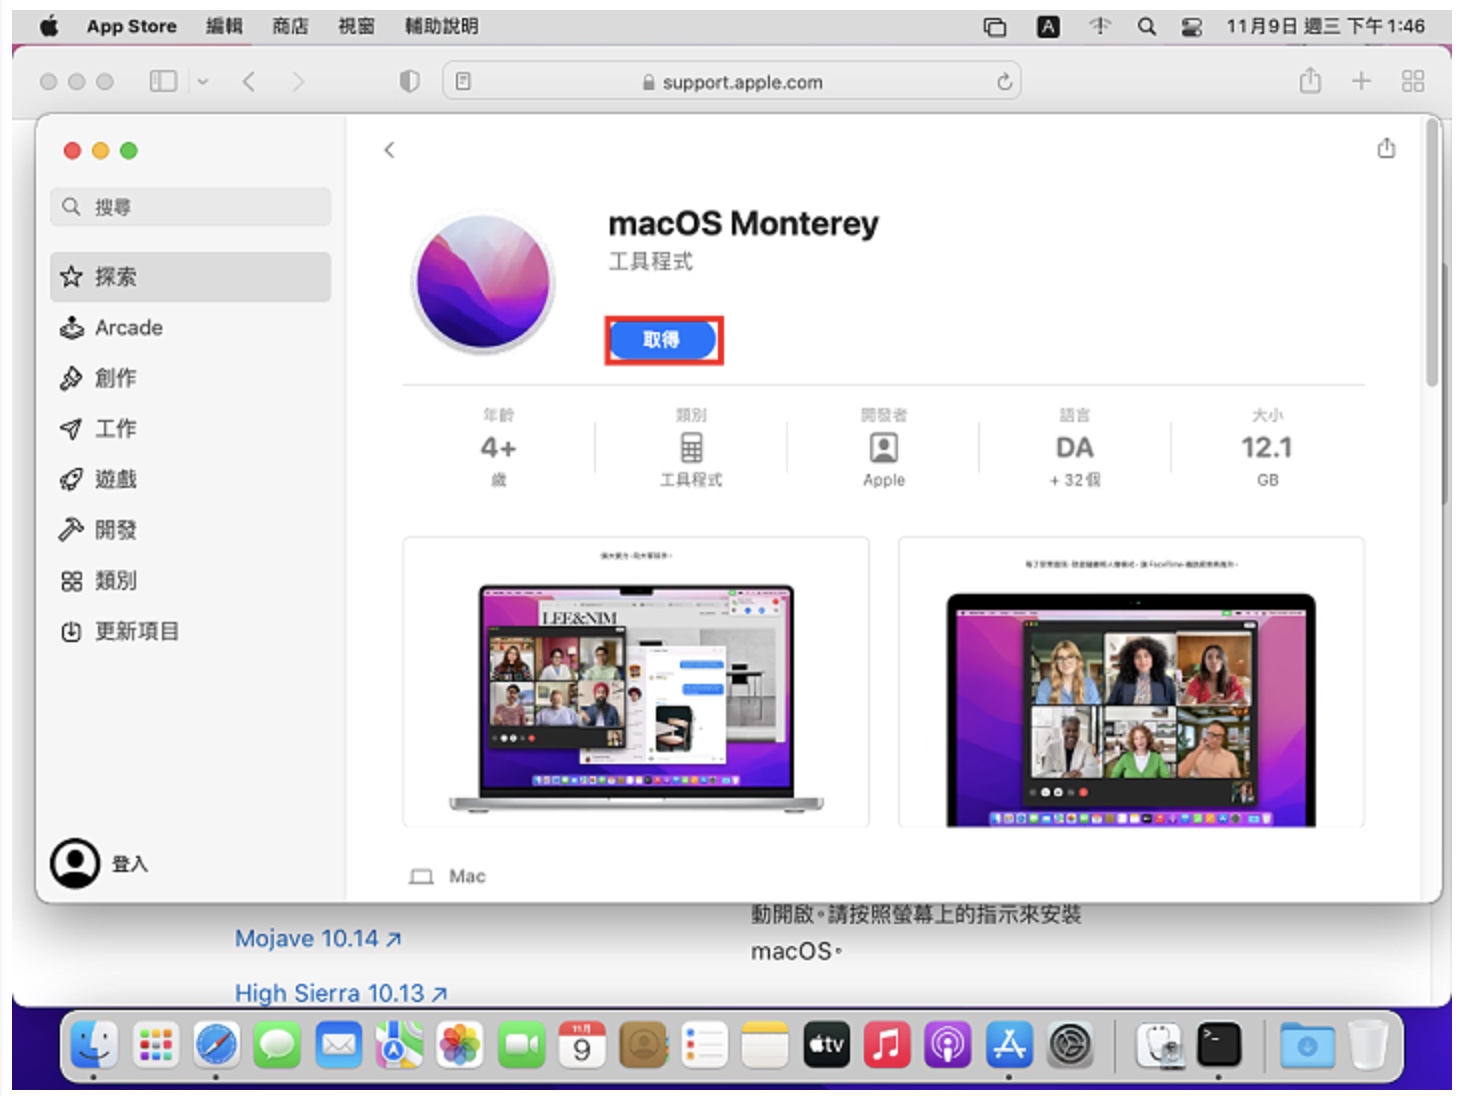The width and height of the screenshot is (1464, 1096).
Task: Click the 工具程式 category calculator icon
Action: [691, 447]
